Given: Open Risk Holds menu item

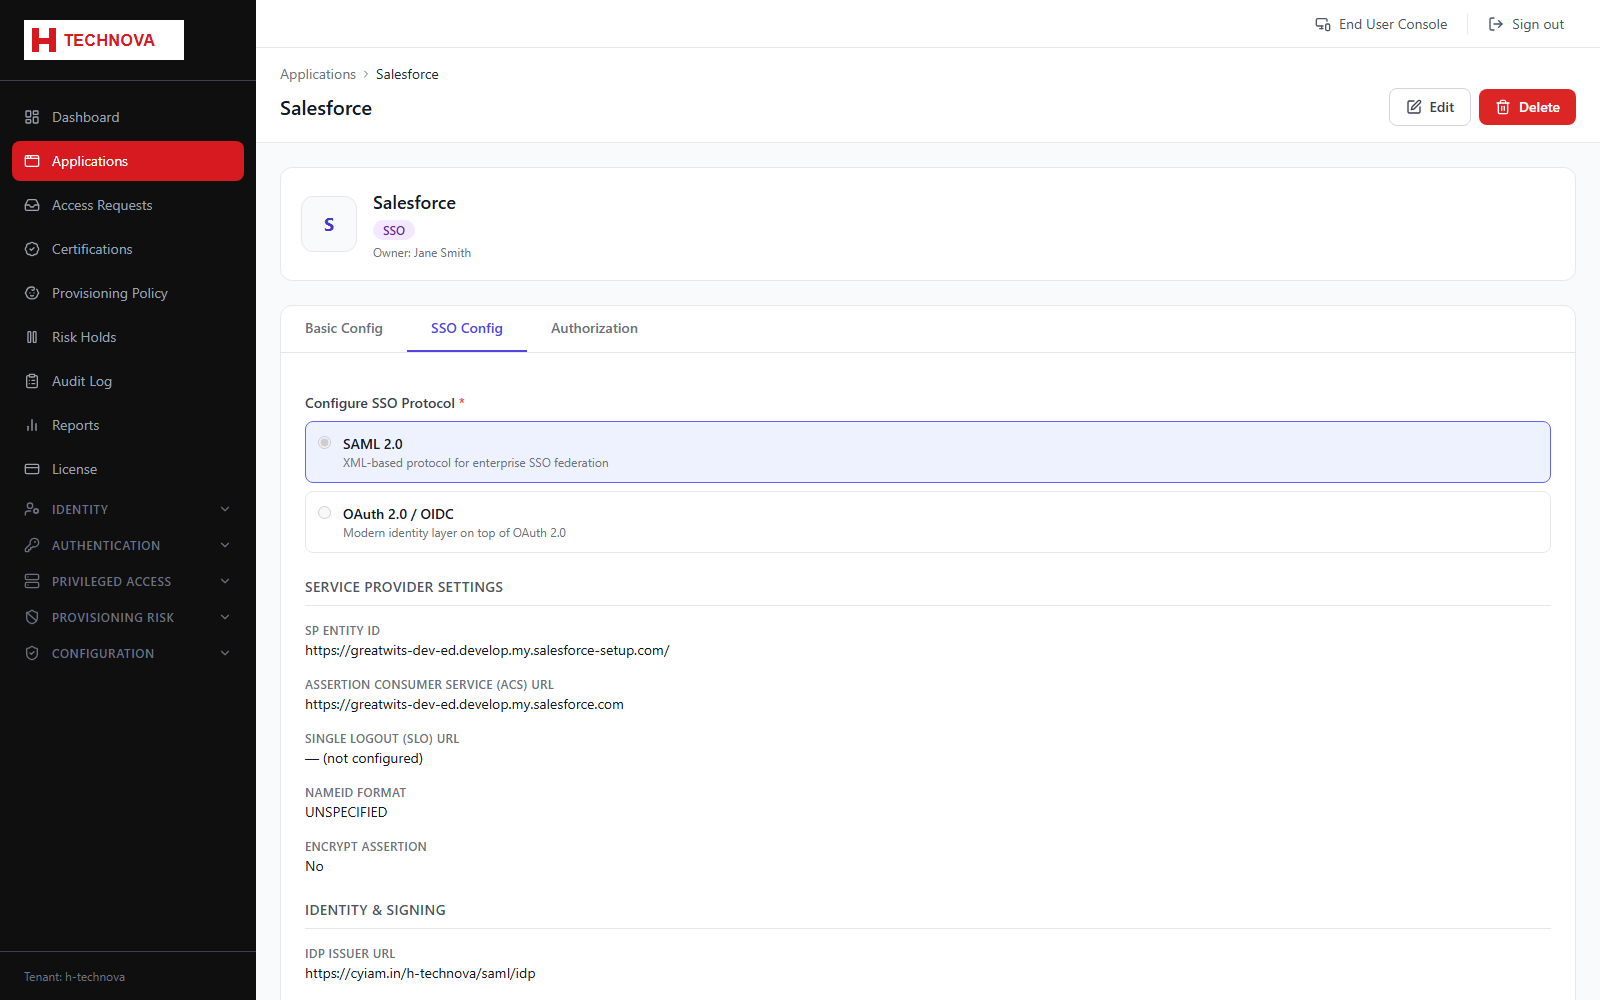Looking at the screenshot, I should coord(128,337).
